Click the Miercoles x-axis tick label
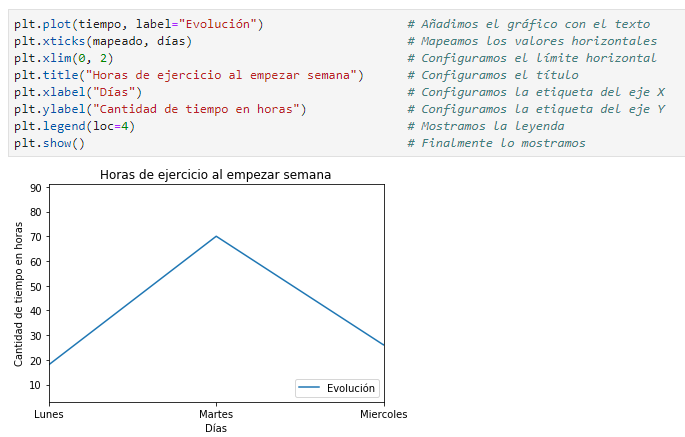This screenshot has width=685, height=437. tap(383, 414)
